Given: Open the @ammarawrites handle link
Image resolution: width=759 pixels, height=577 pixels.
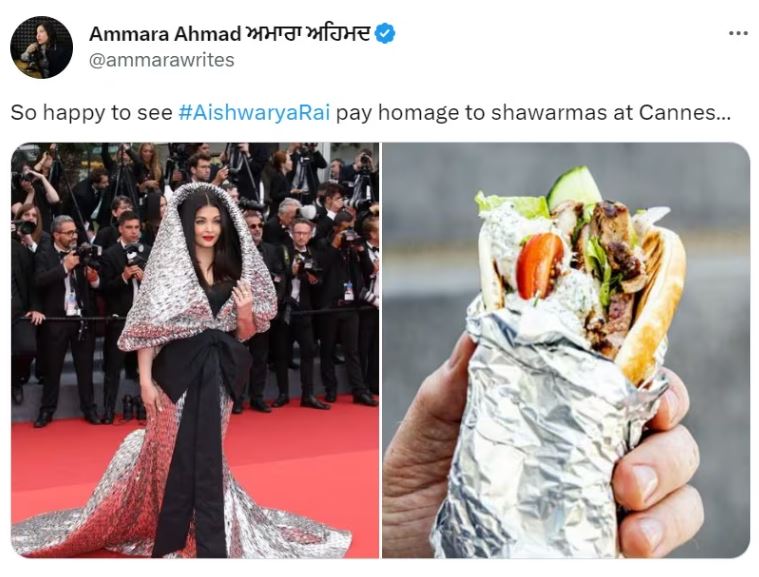Looking at the screenshot, I should 162,60.
